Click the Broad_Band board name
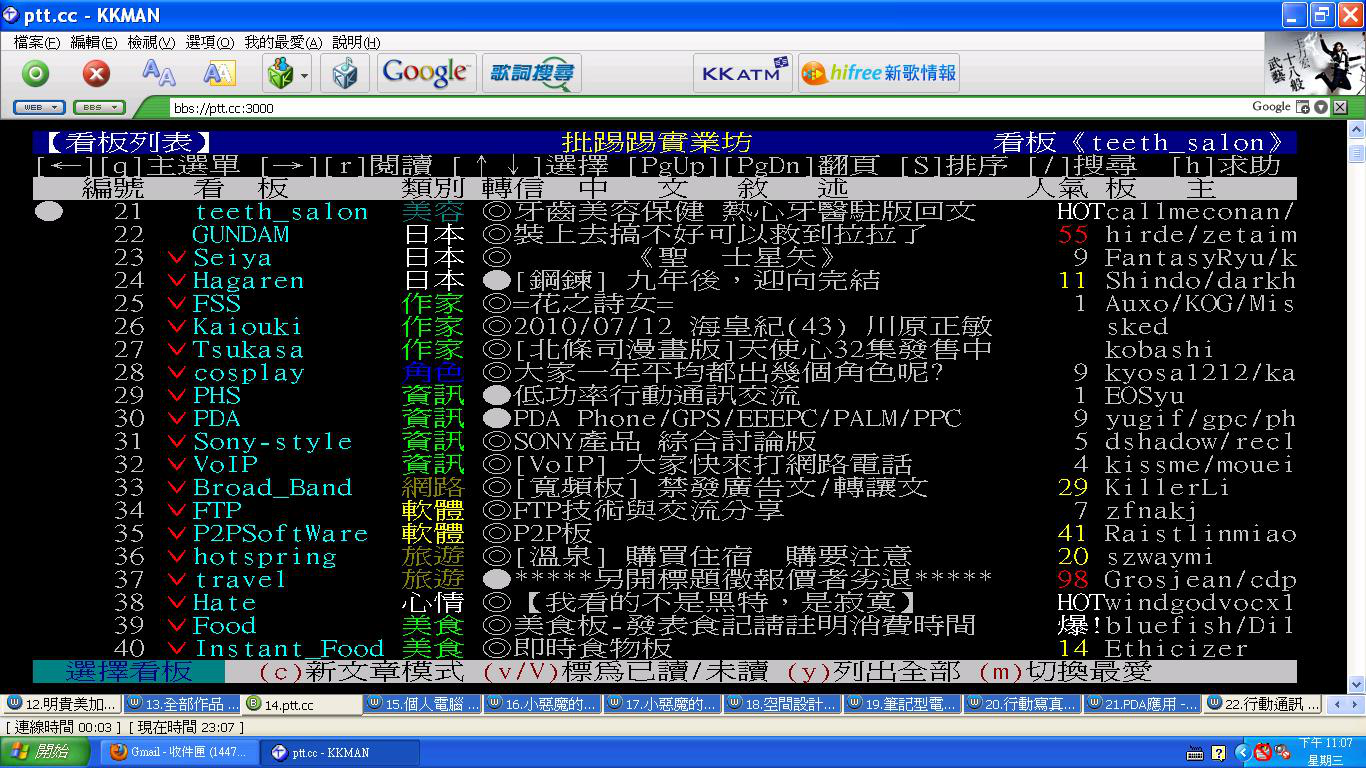The image size is (1366, 768). coord(272,488)
